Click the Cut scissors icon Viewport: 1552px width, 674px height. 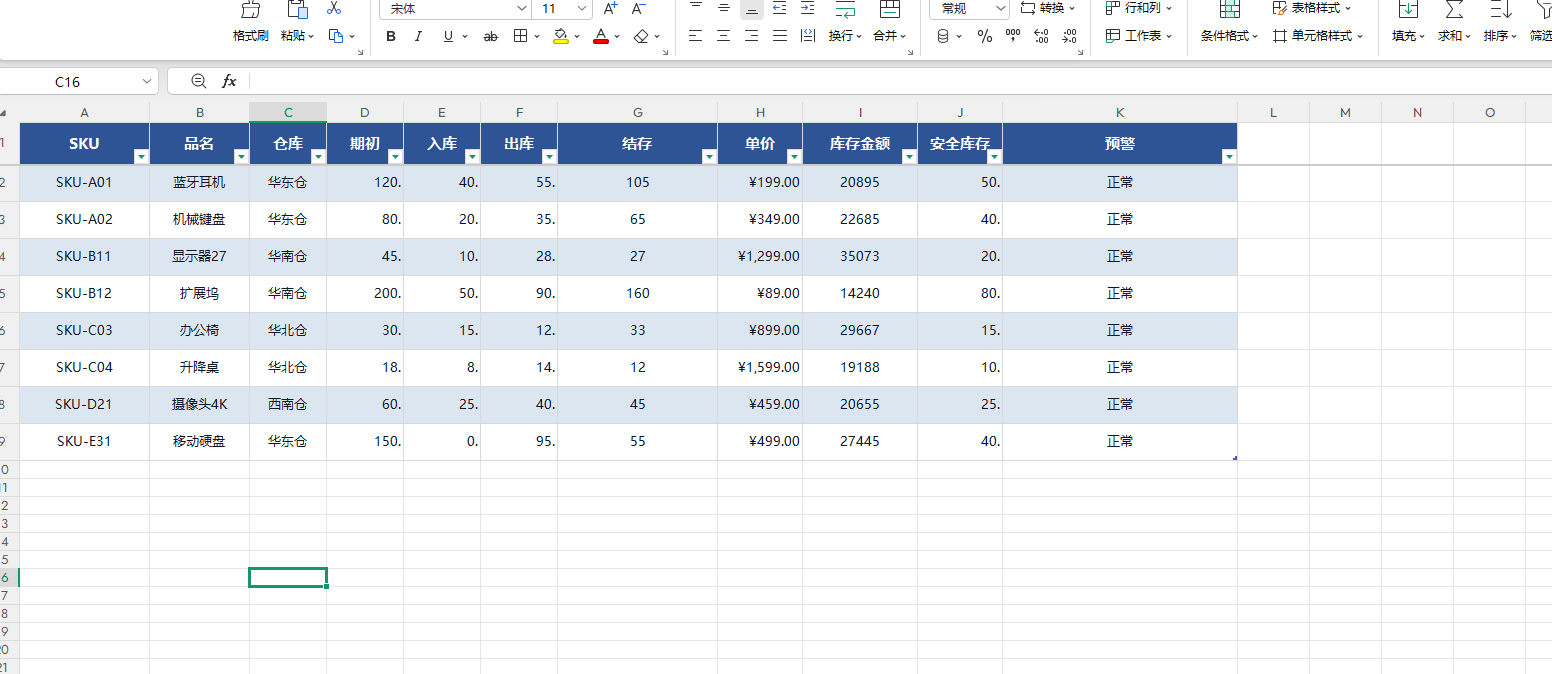334,8
